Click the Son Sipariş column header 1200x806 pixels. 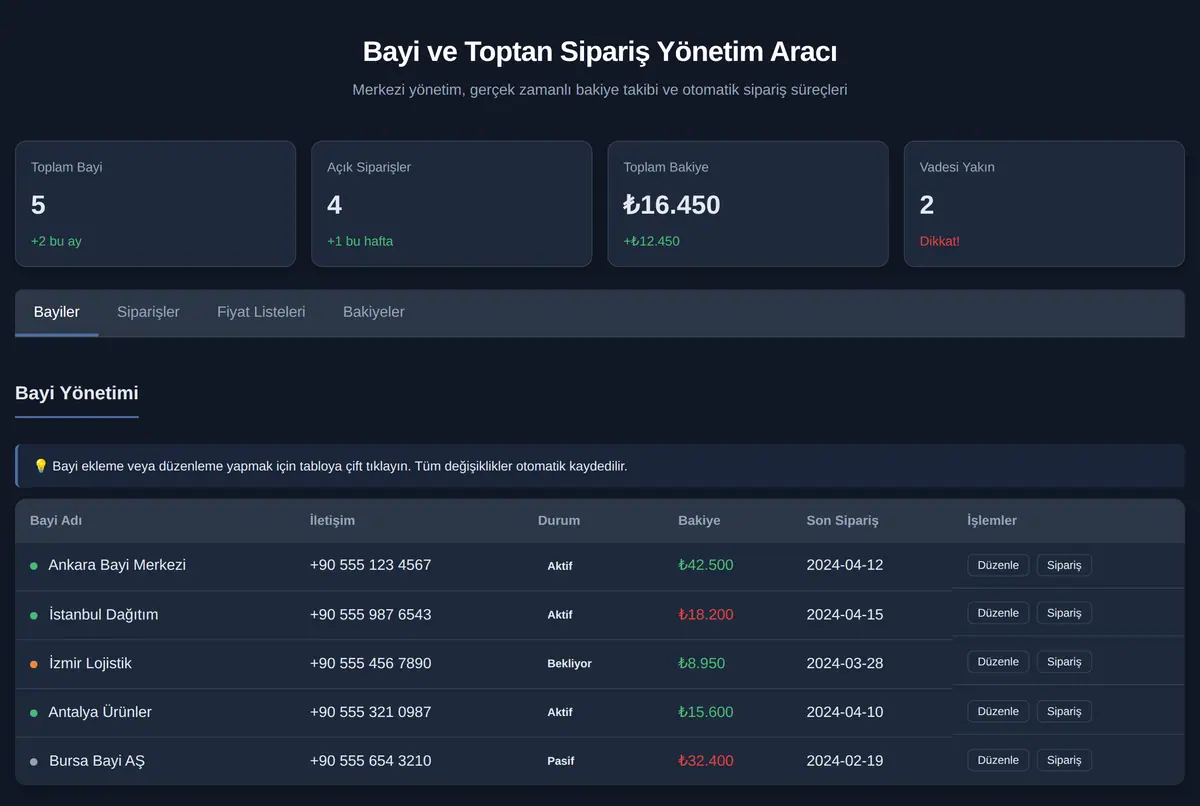click(x=842, y=520)
